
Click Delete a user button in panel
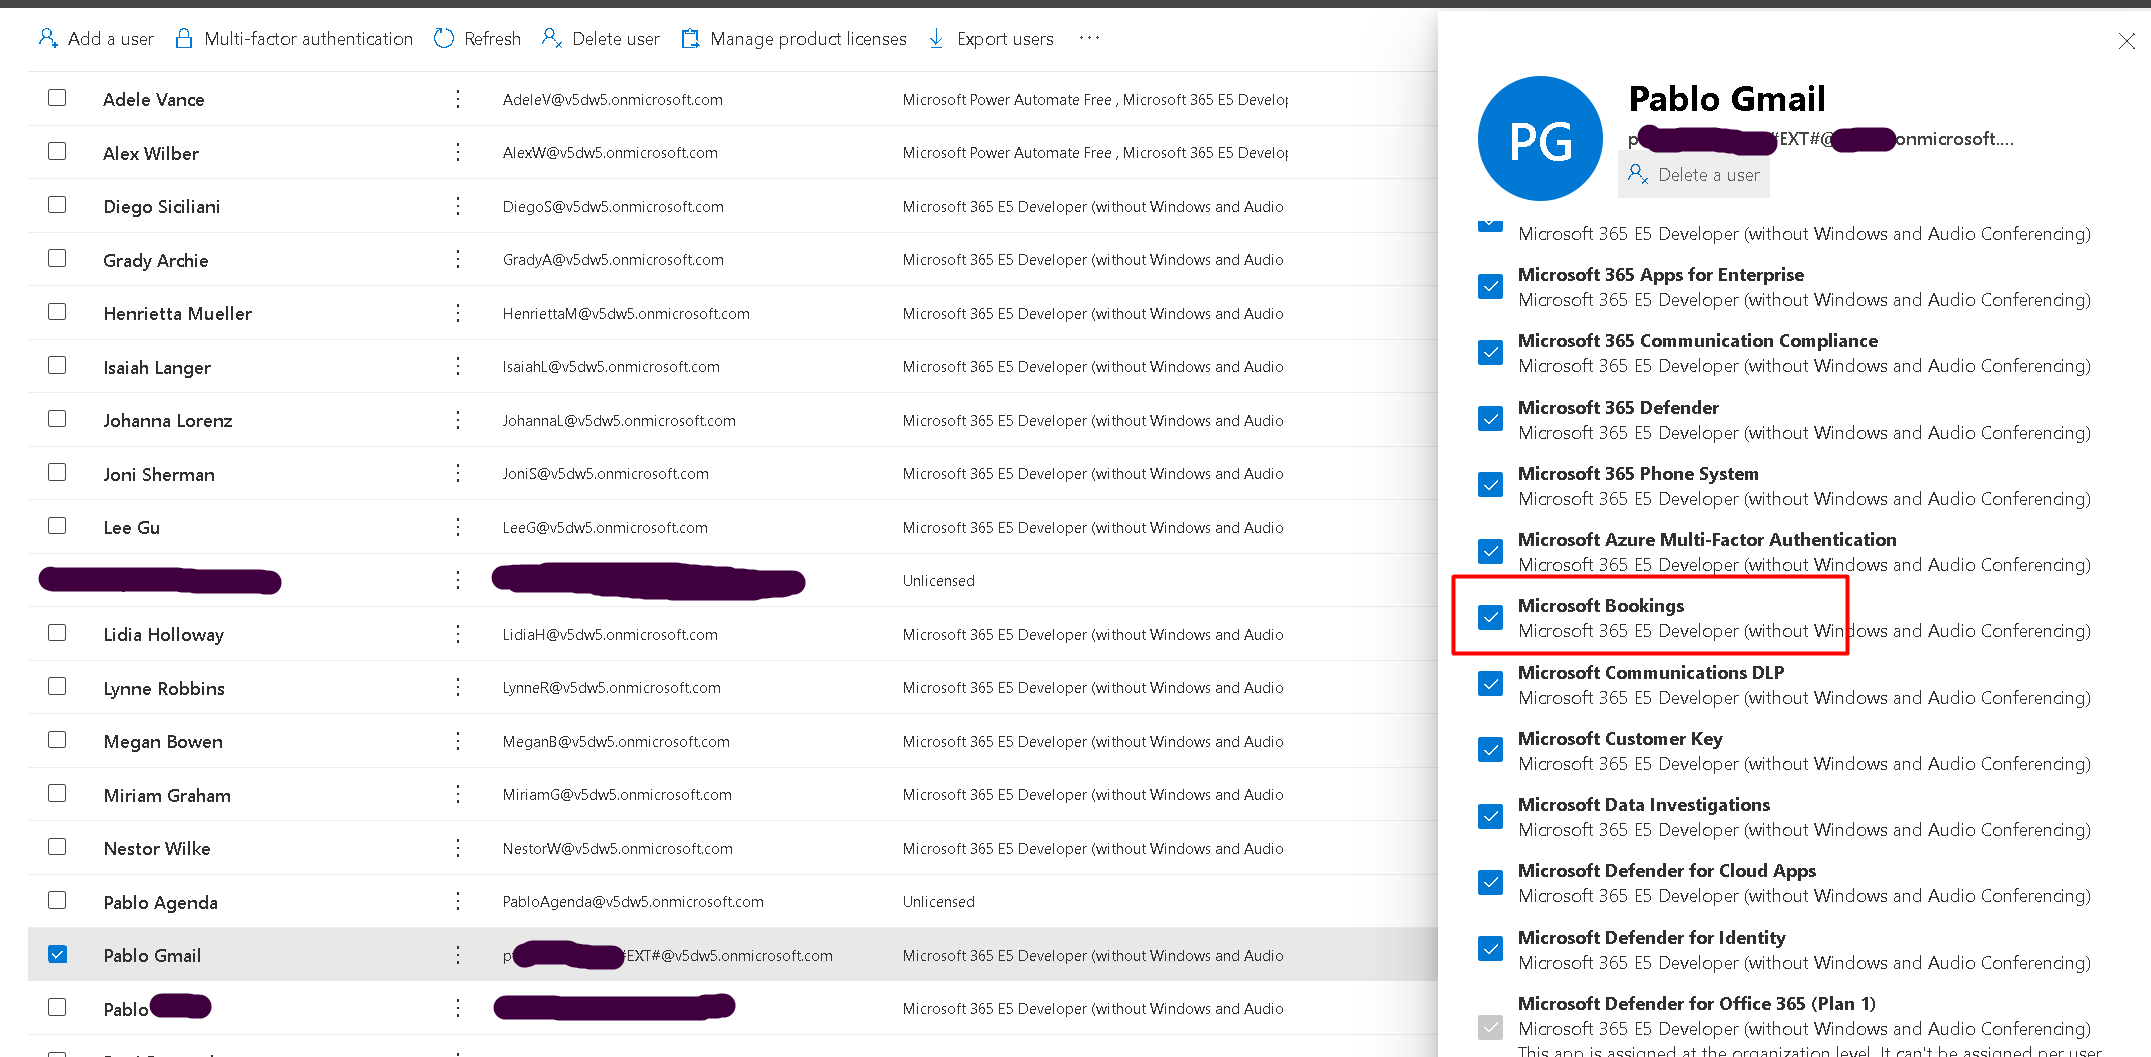(1694, 175)
